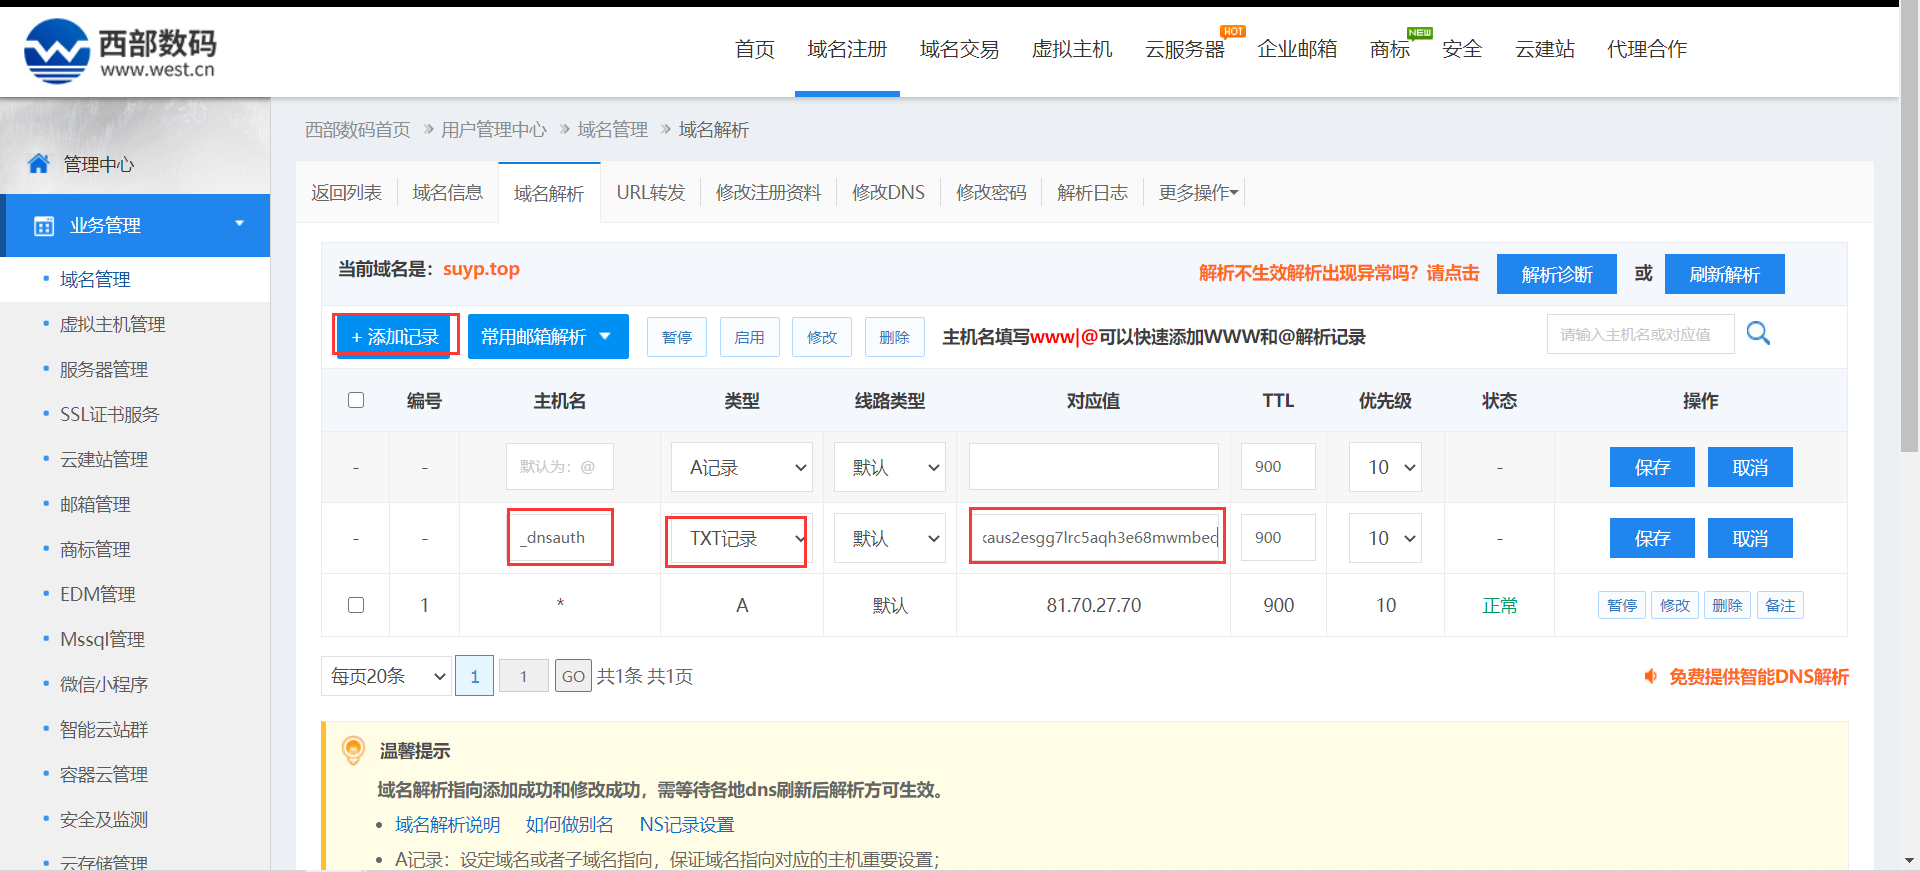Image resolution: width=1920 pixels, height=872 pixels.
Task: Open 云服务器 in the top navigation
Action: pos(1185,49)
